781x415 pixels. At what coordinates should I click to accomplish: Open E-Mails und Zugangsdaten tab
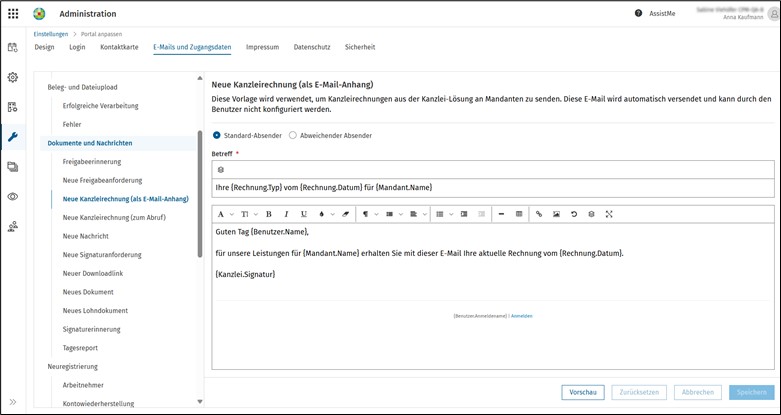[x=192, y=47]
